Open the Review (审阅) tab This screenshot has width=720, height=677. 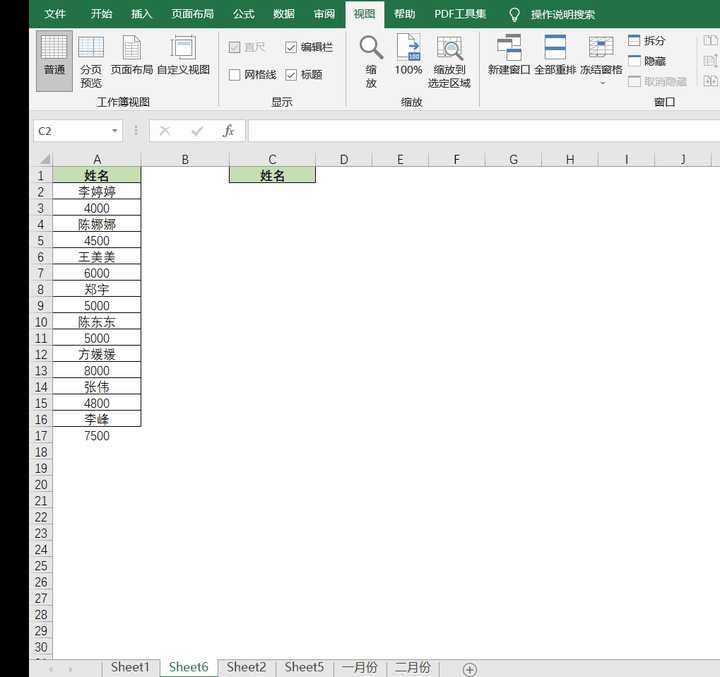click(324, 14)
